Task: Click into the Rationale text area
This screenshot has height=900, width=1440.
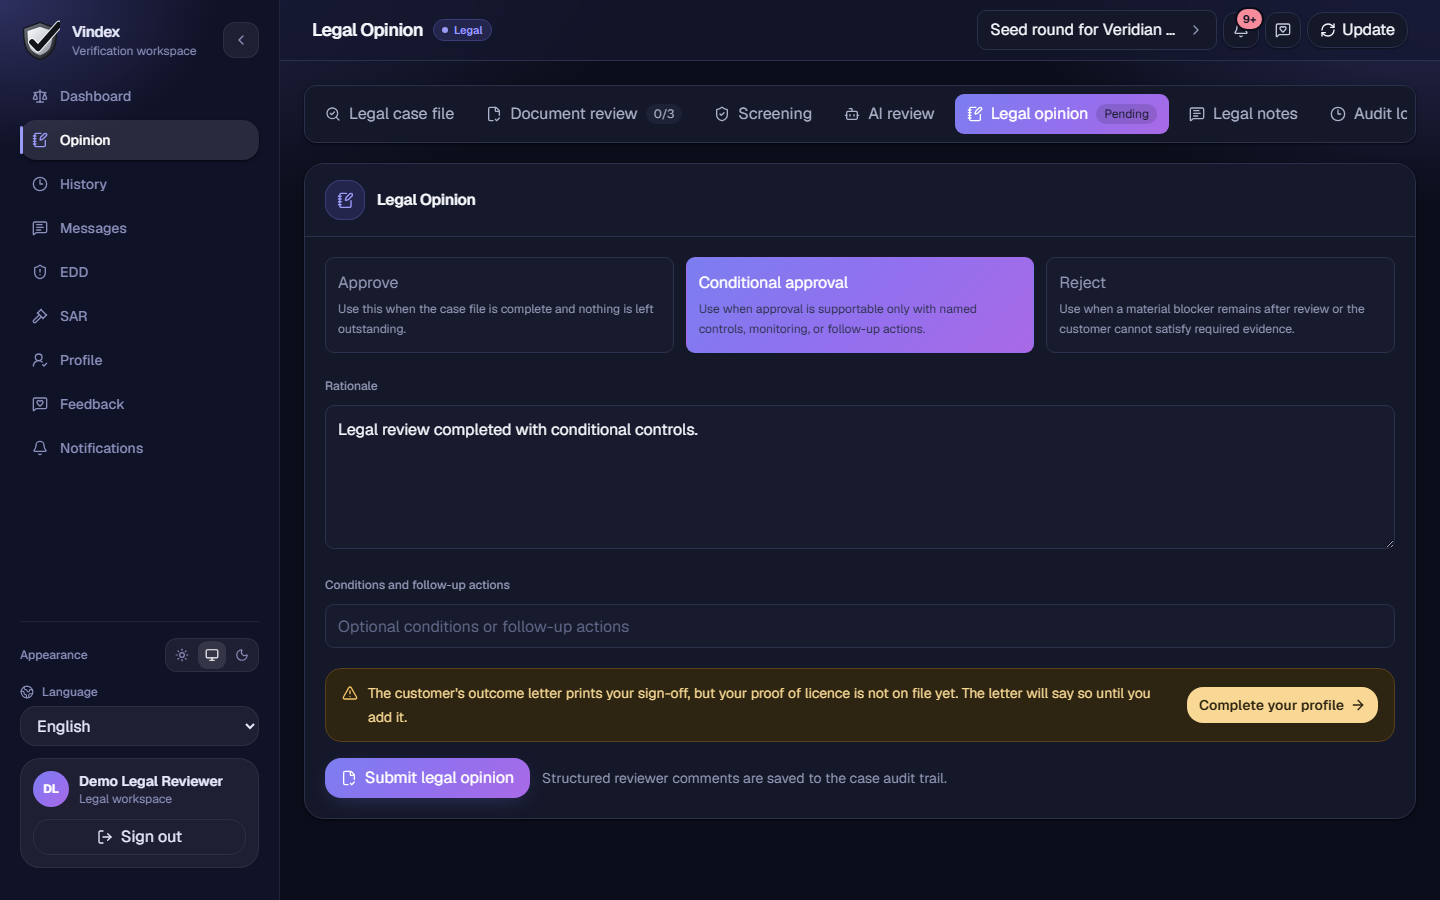Action: tap(860, 477)
